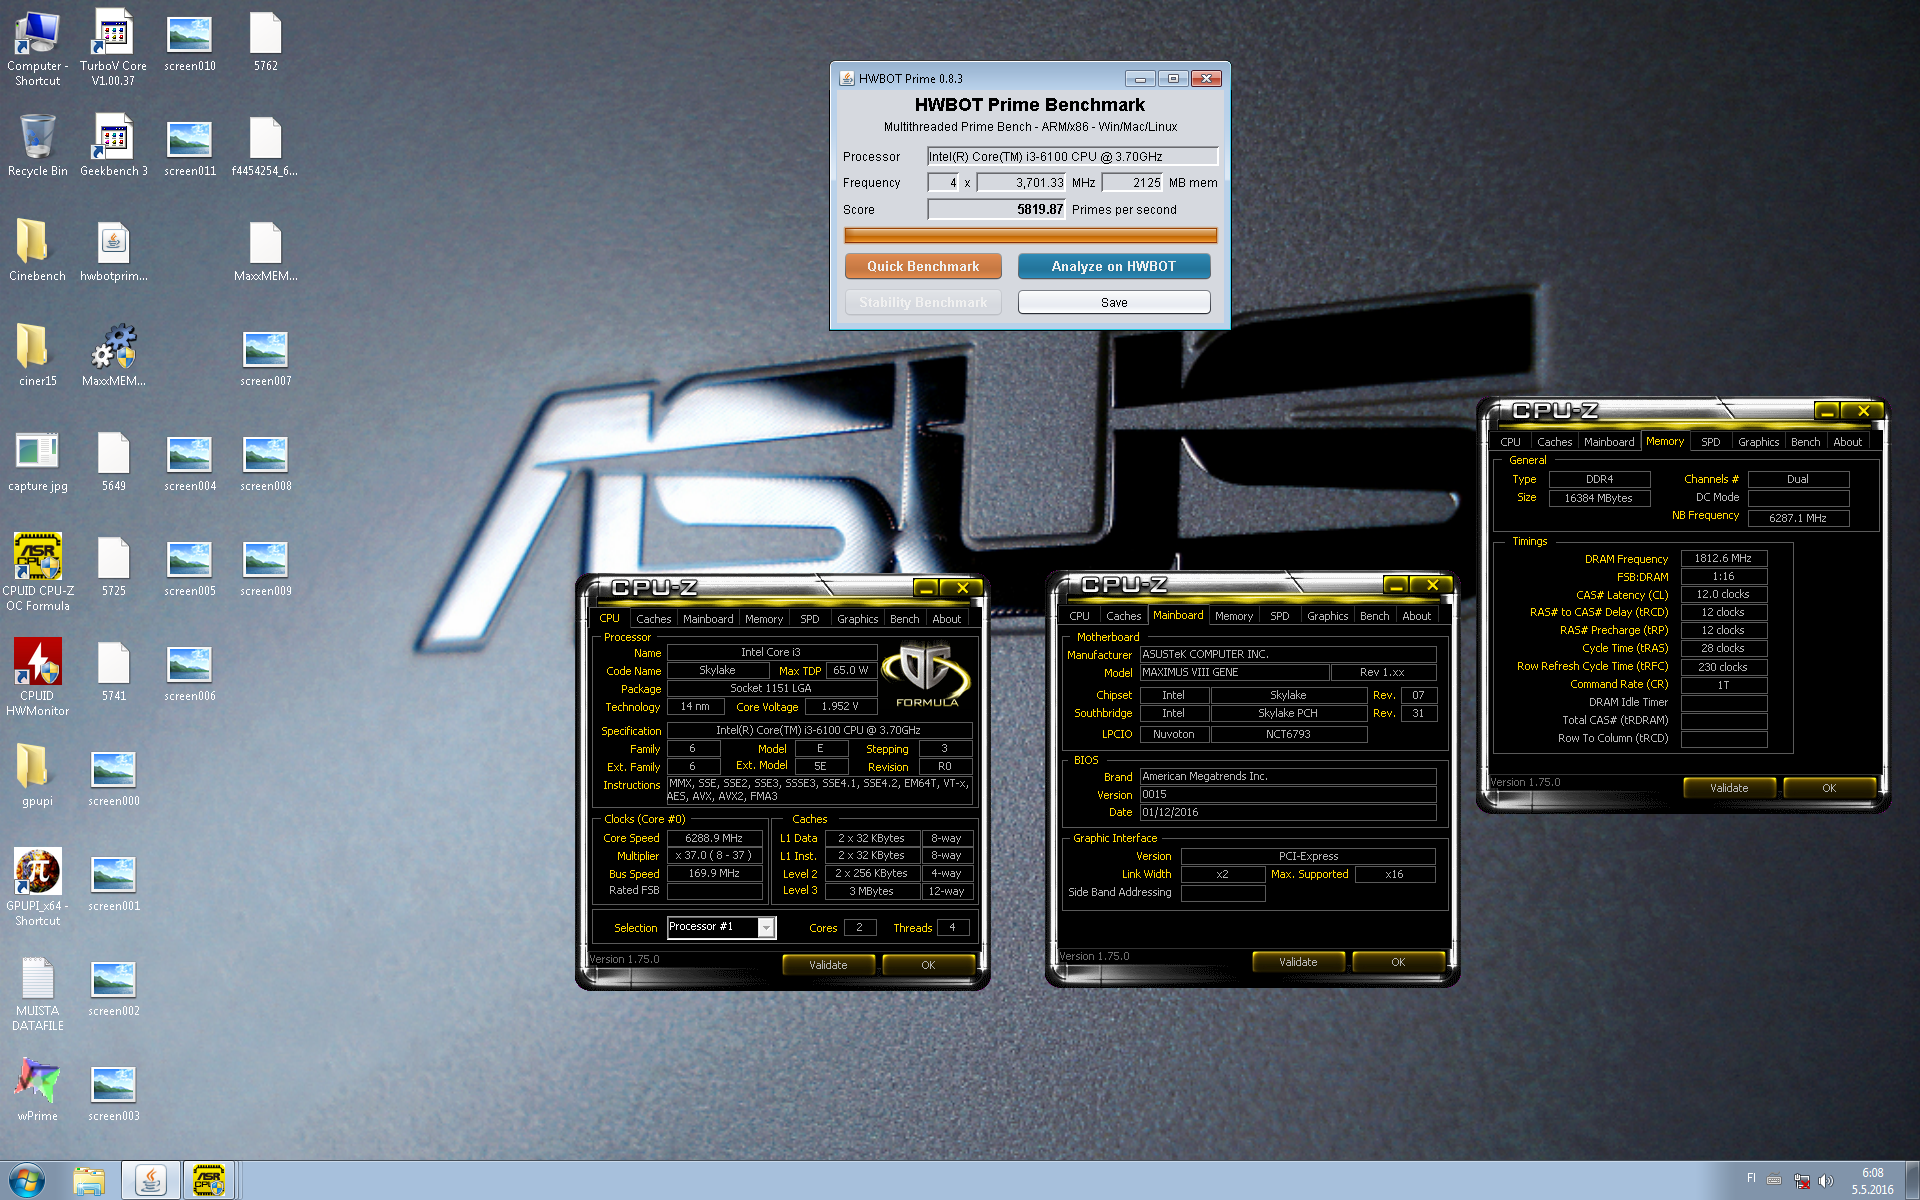Click Show desktop strip at taskbar end

click(1912, 1181)
